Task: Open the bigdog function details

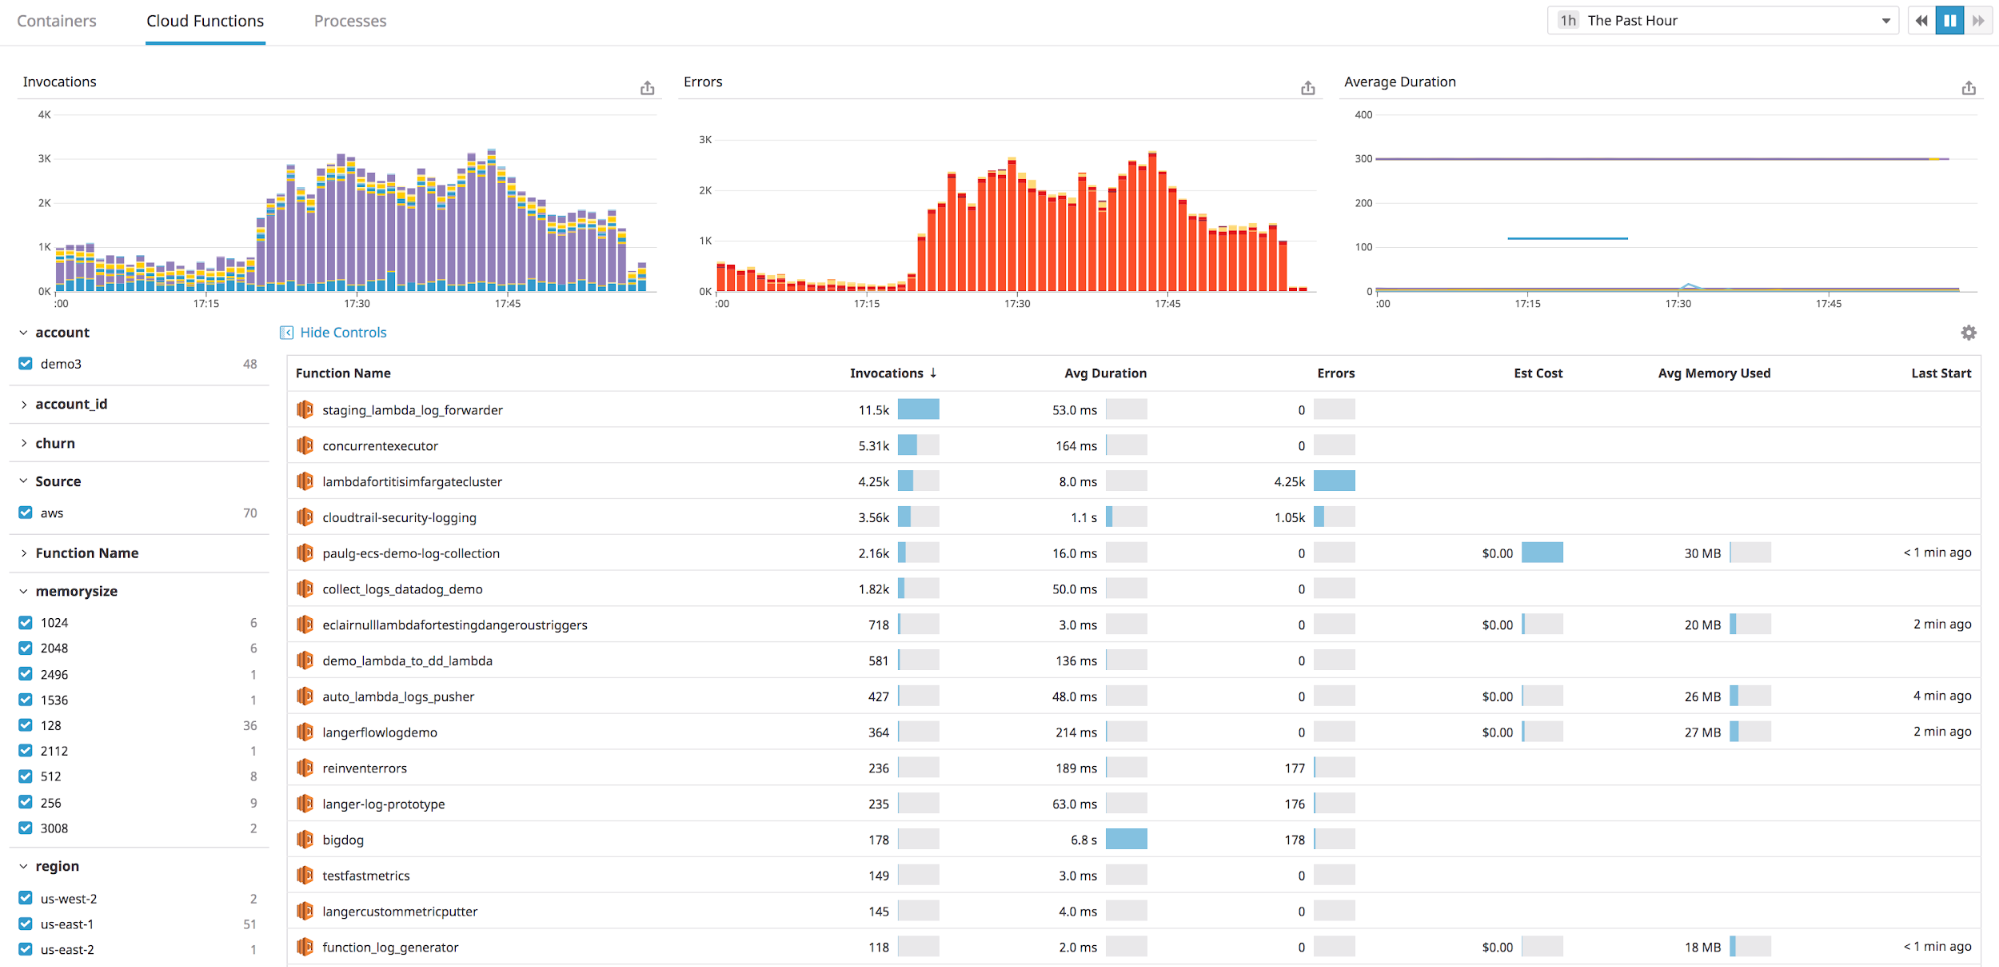Action: 342,839
